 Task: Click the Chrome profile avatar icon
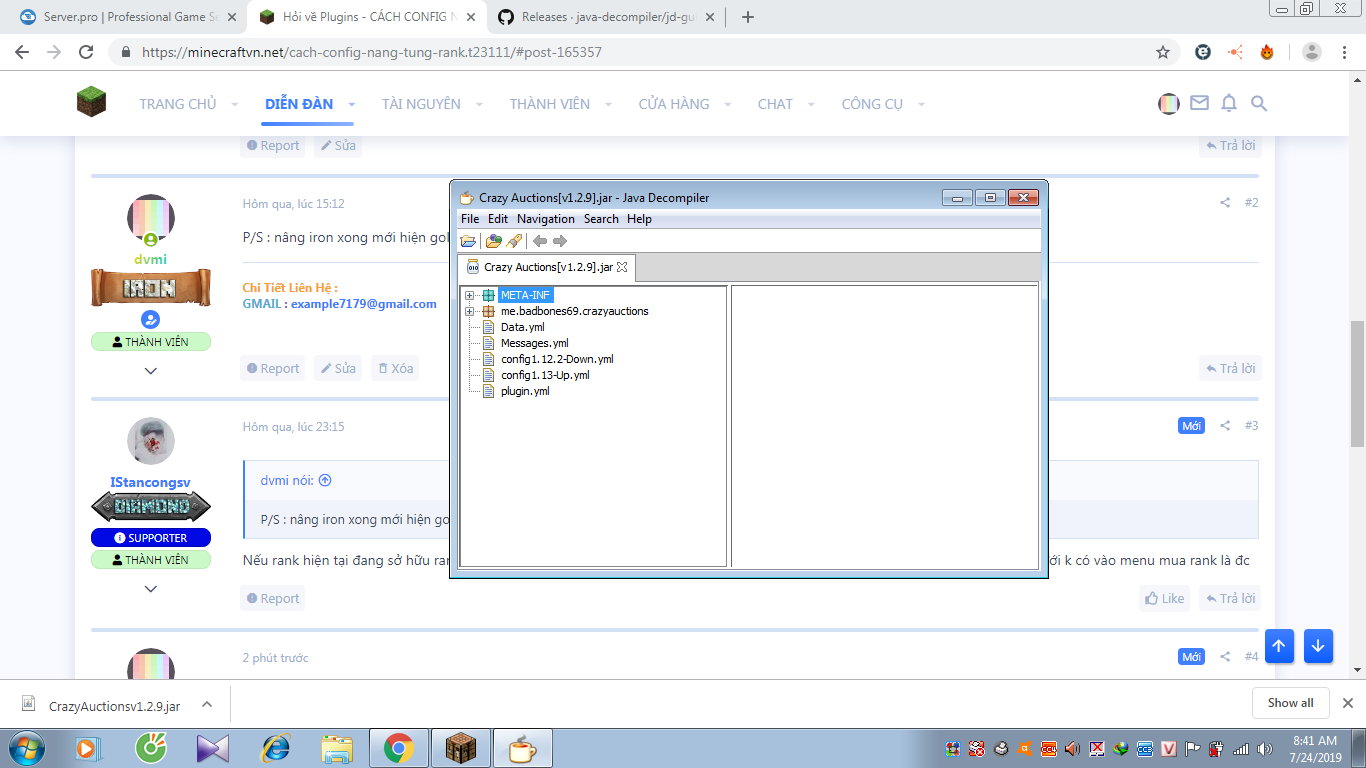[x=1312, y=52]
